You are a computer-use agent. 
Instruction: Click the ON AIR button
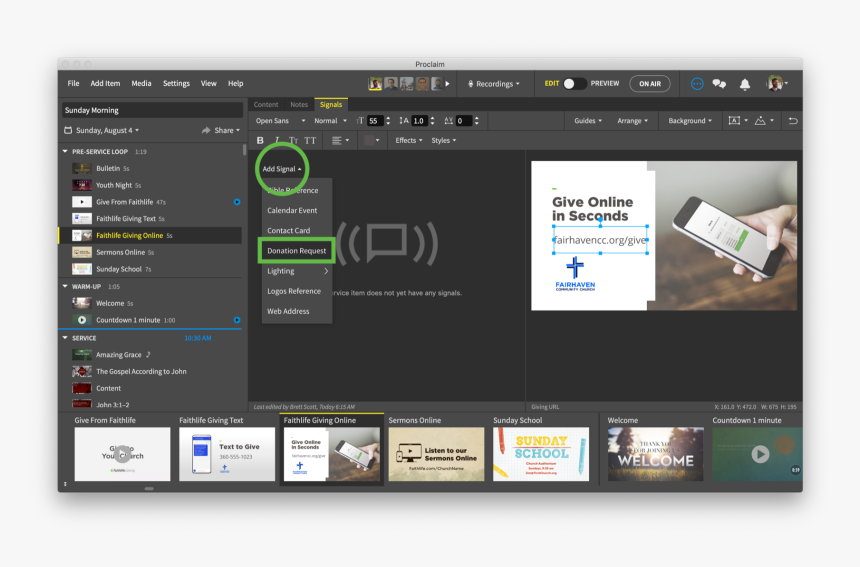649,84
